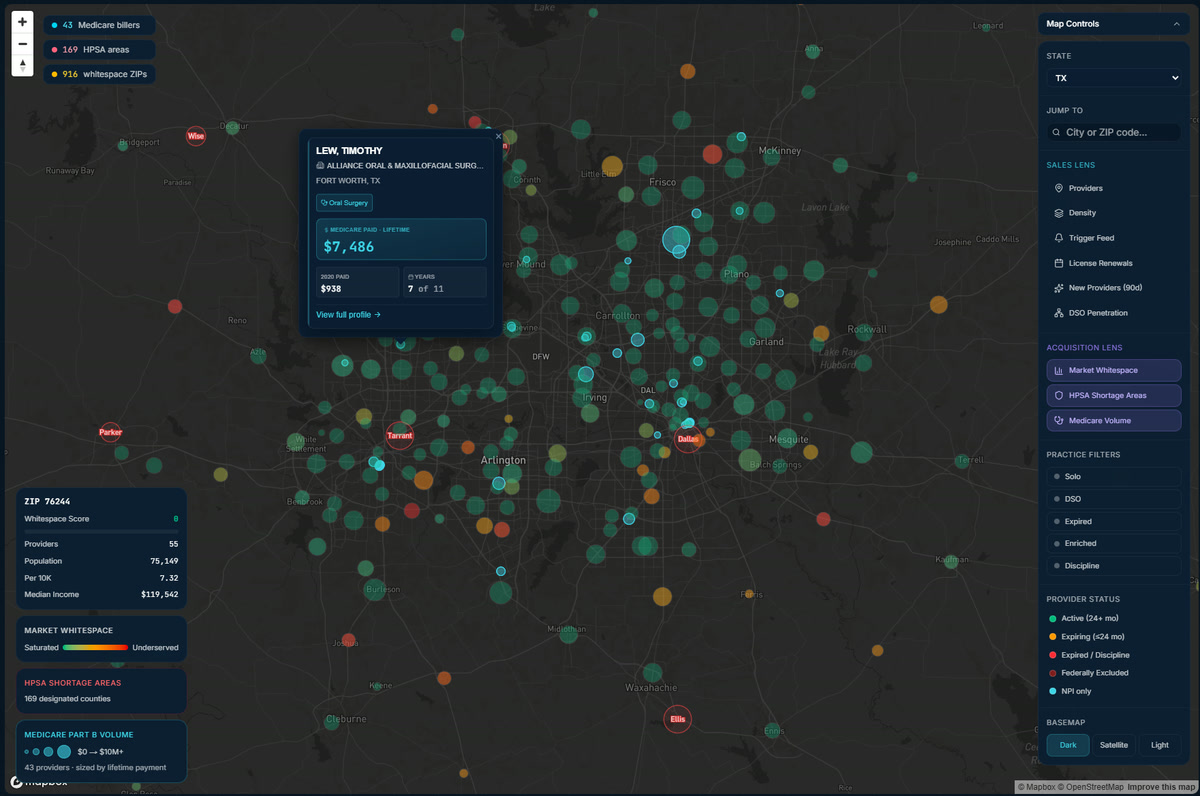Click the Medicare Paid Lifetime $7,486 card
The image size is (1200, 796).
tap(401, 239)
